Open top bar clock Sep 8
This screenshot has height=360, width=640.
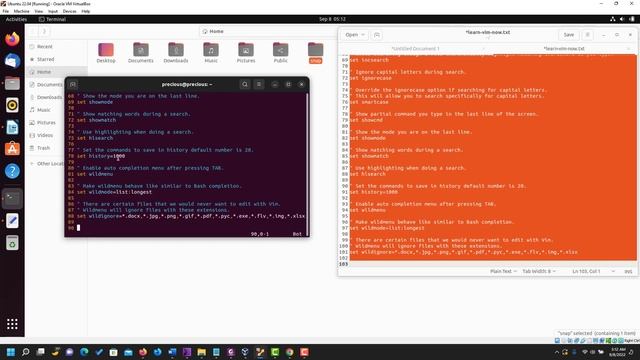coord(332,19)
